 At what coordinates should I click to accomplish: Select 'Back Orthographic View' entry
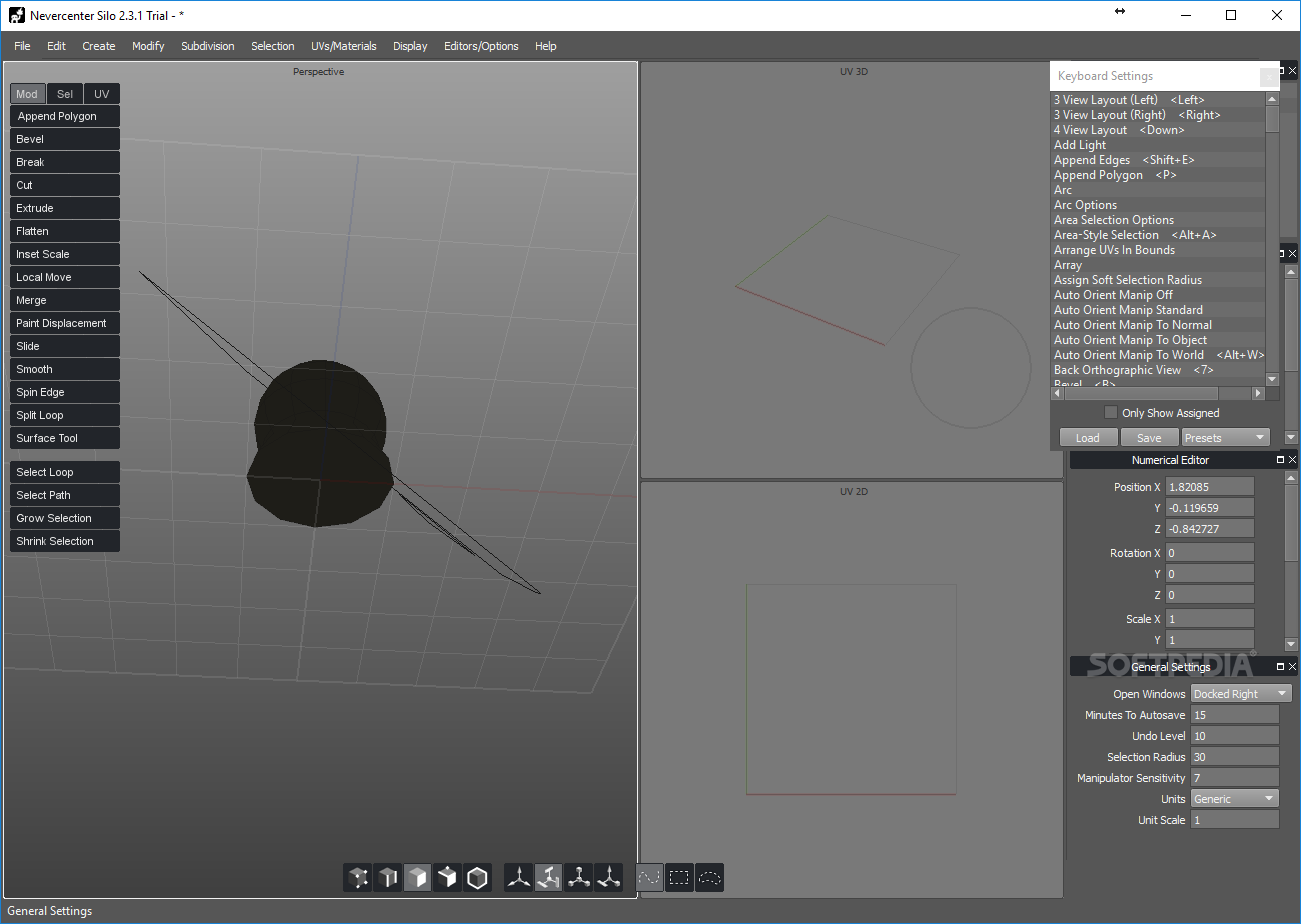pos(1158,370)
